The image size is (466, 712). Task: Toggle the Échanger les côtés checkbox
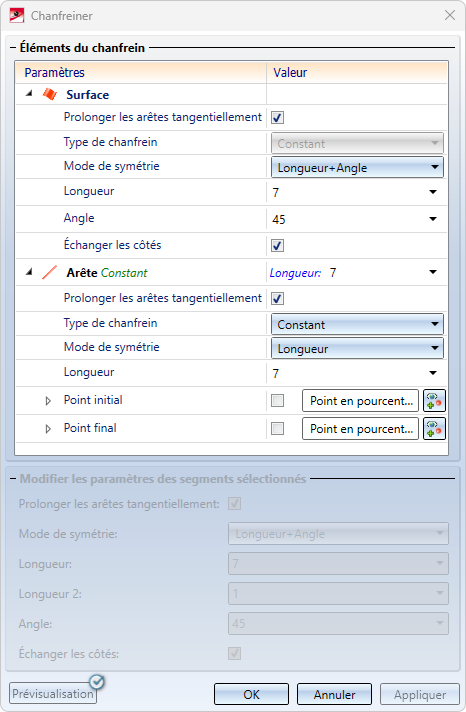click(278, 246)
